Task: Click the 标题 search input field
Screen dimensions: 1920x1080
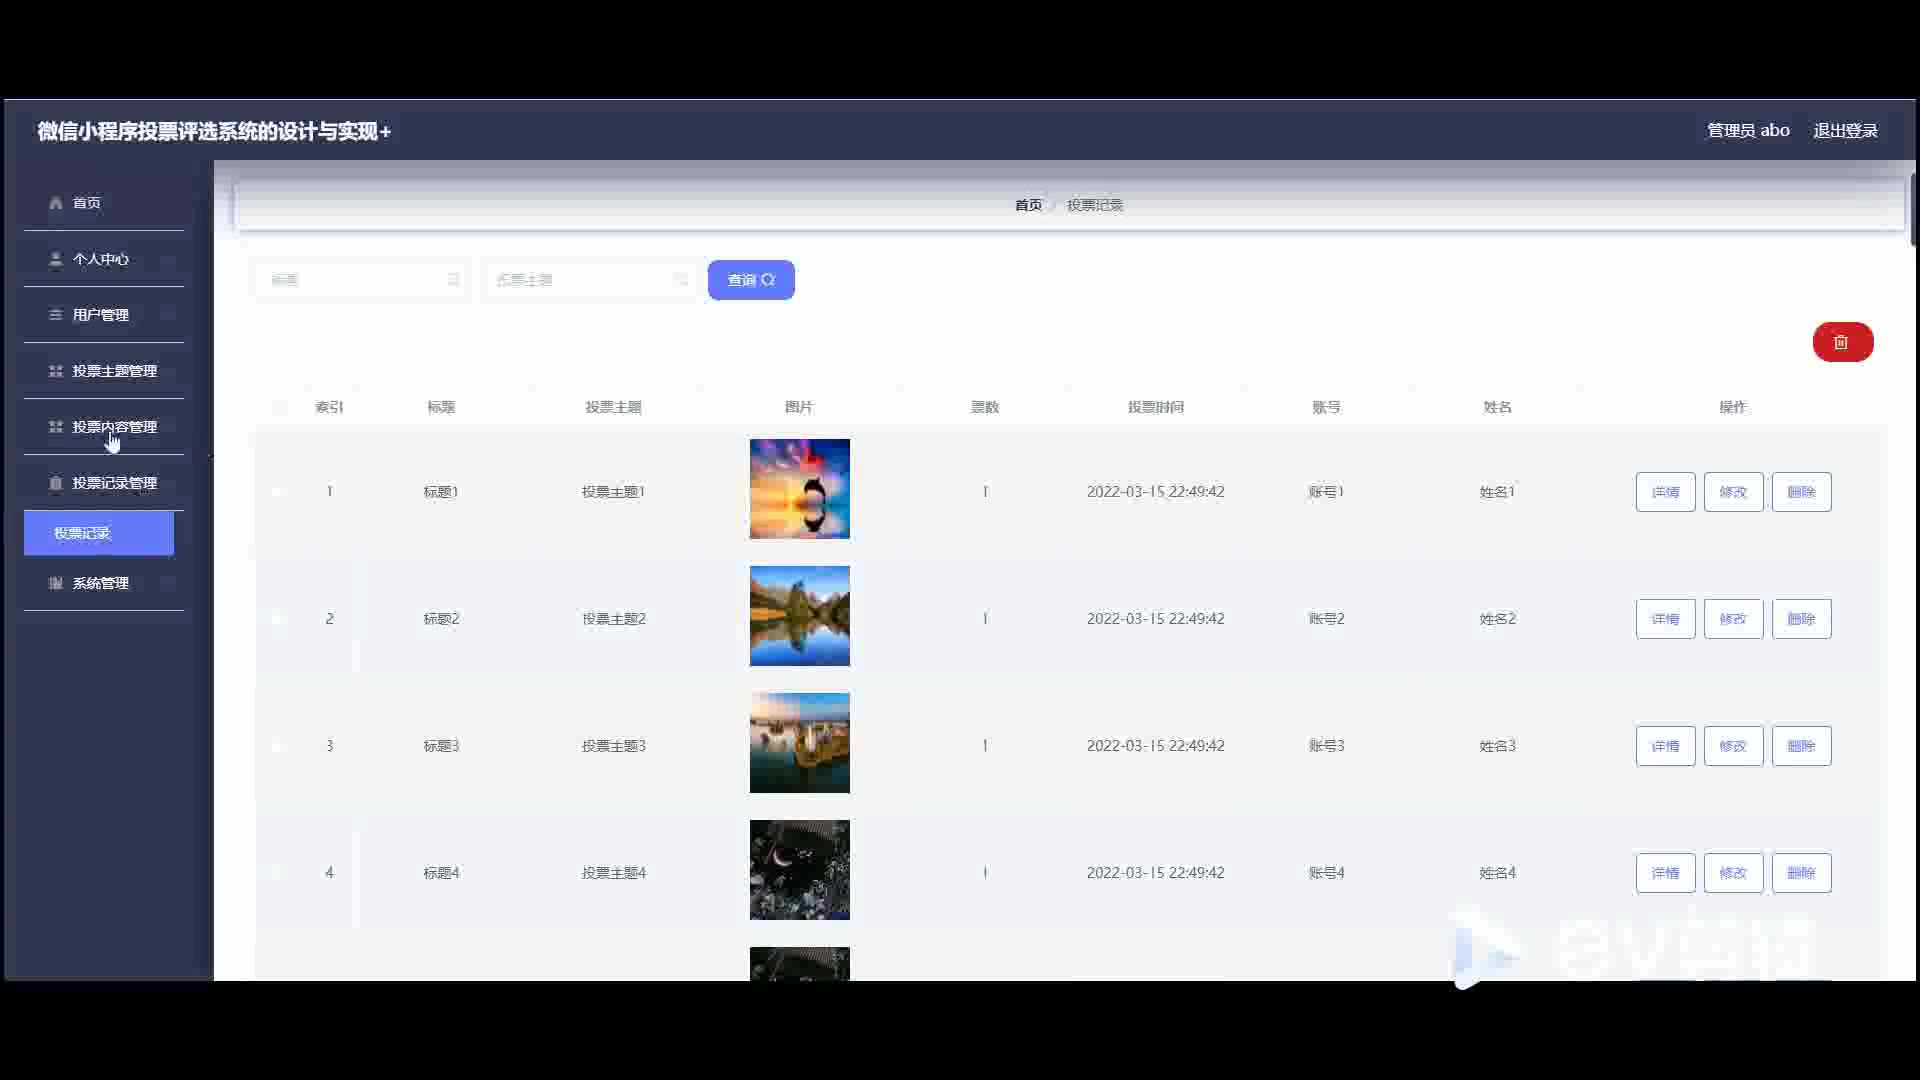Action: tap(362, 280)
